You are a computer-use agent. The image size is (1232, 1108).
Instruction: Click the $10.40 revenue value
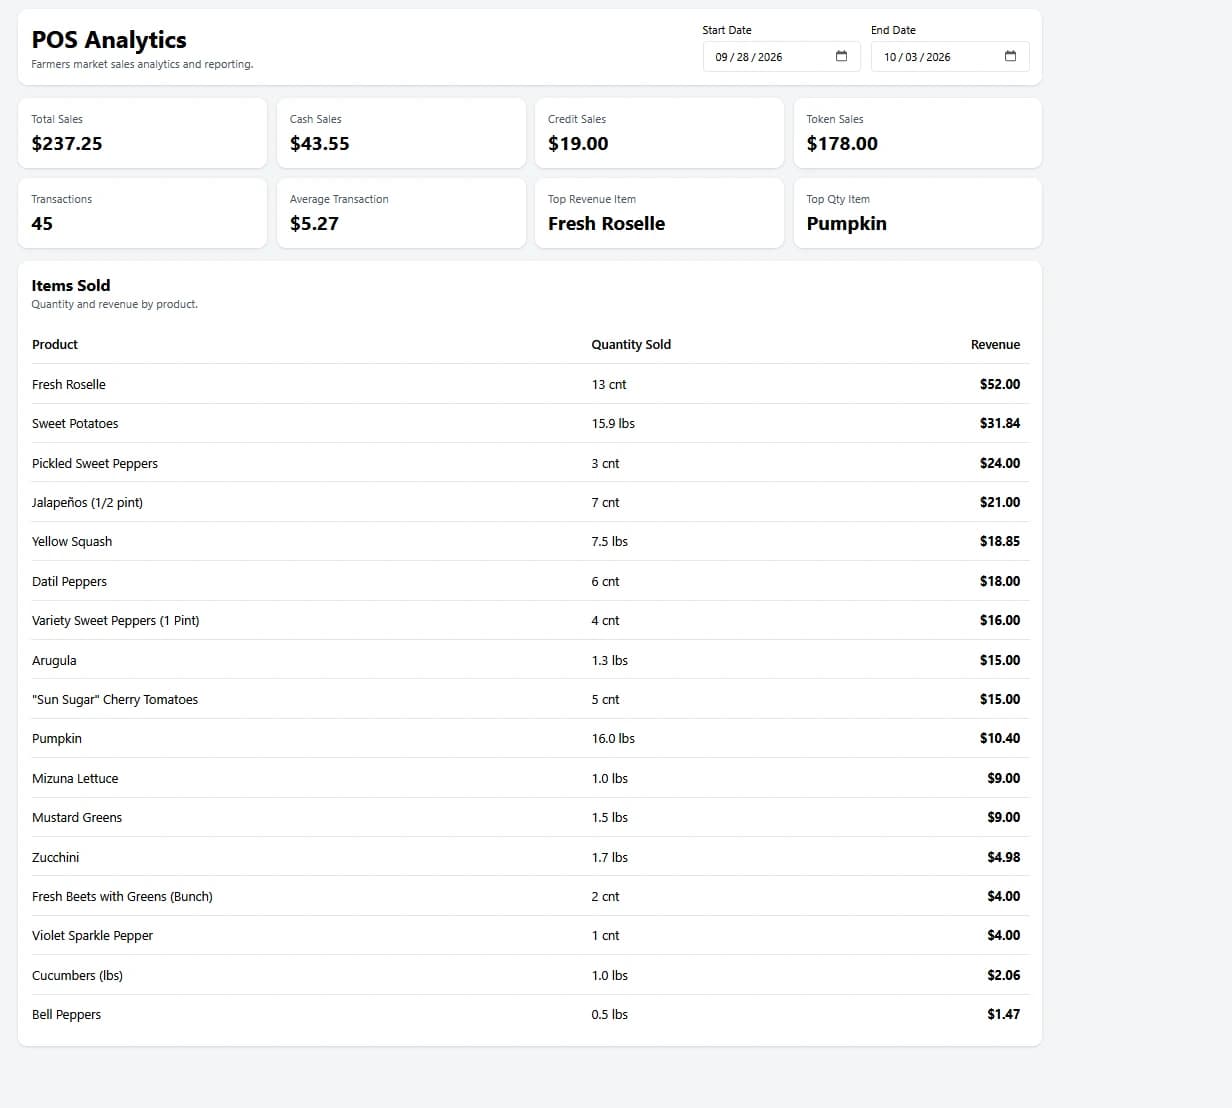pos(1000,738)
